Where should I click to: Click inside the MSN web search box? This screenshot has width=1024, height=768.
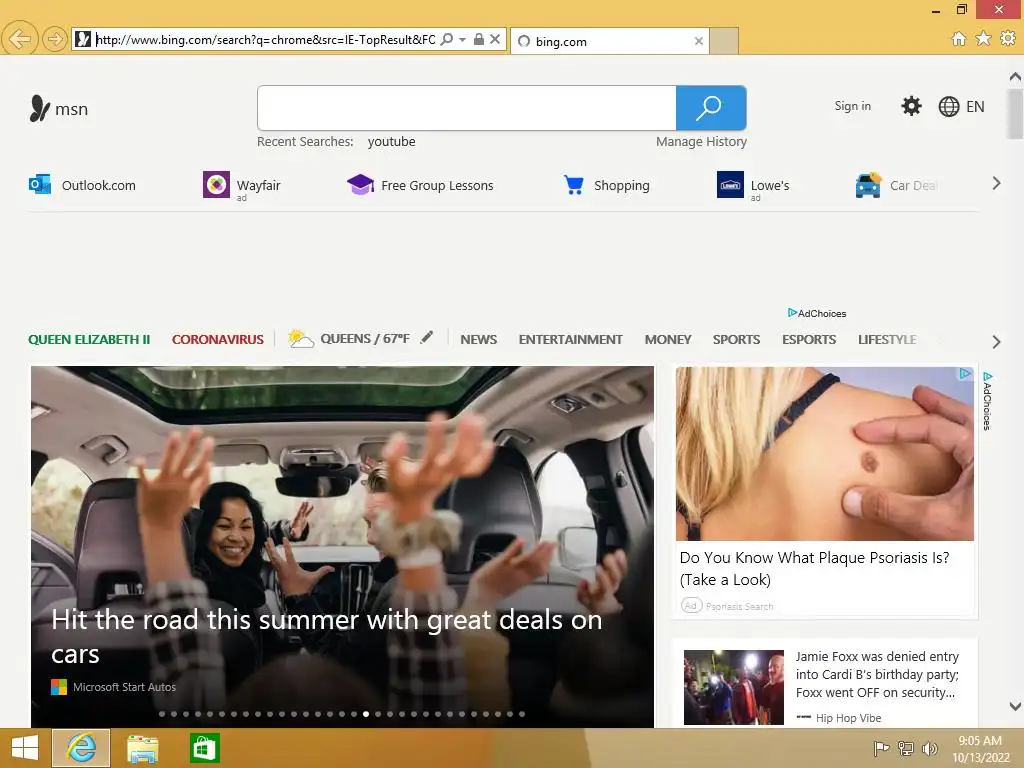tap(467, 108)
